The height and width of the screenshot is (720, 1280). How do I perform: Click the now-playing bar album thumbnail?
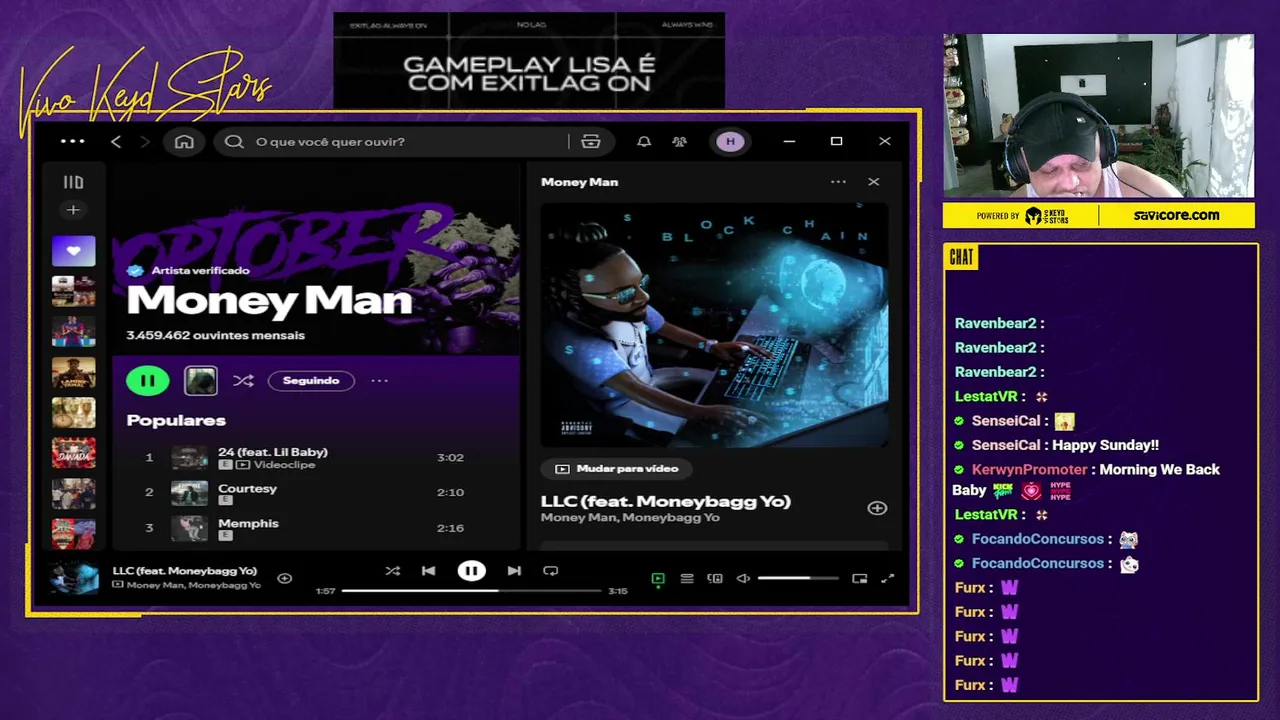pyautogui.click(x=75, y=578)
